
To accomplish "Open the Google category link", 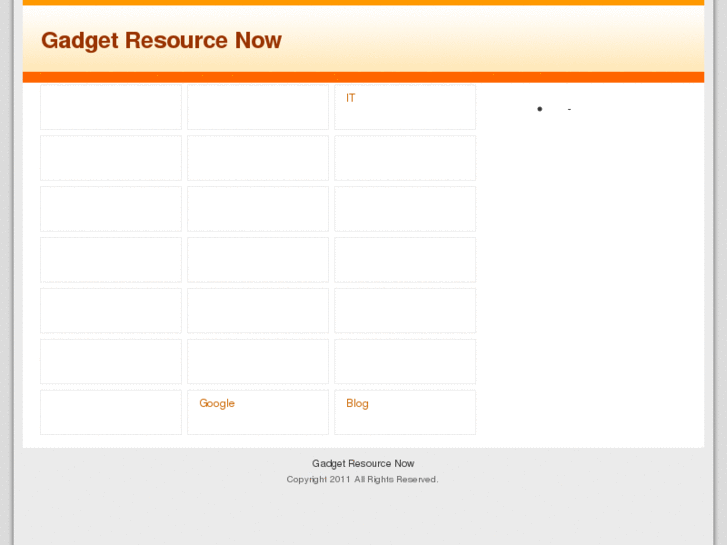I will click(217, 404).
